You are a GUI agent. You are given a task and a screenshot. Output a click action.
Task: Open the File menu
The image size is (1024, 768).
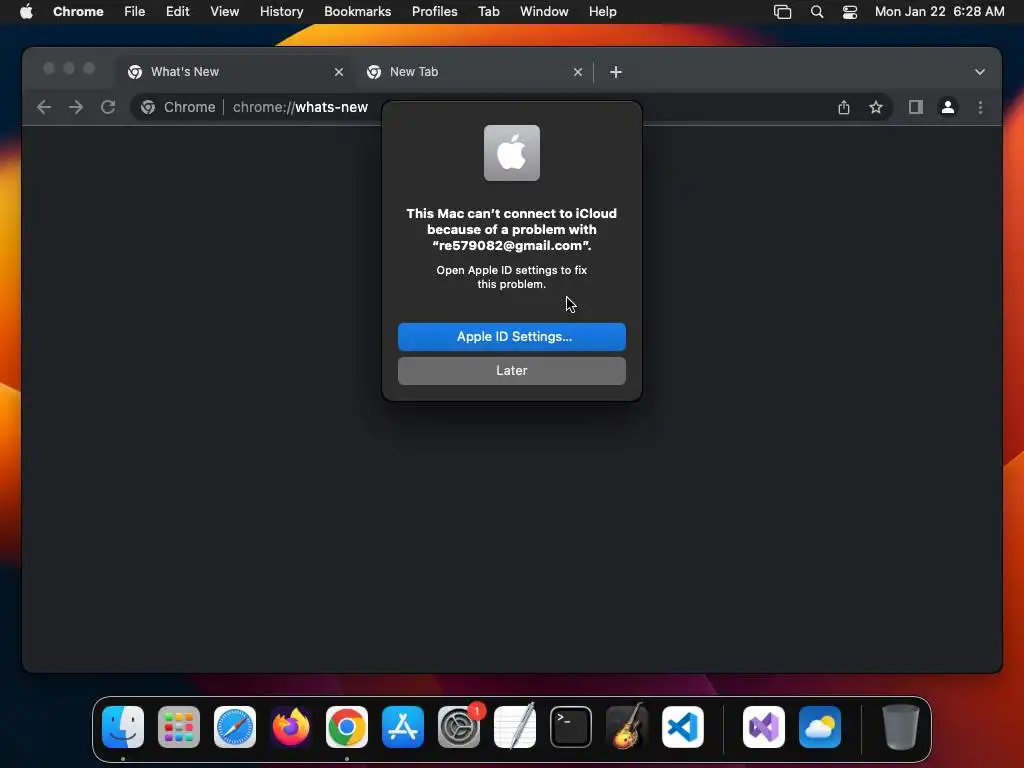point(135,11)
